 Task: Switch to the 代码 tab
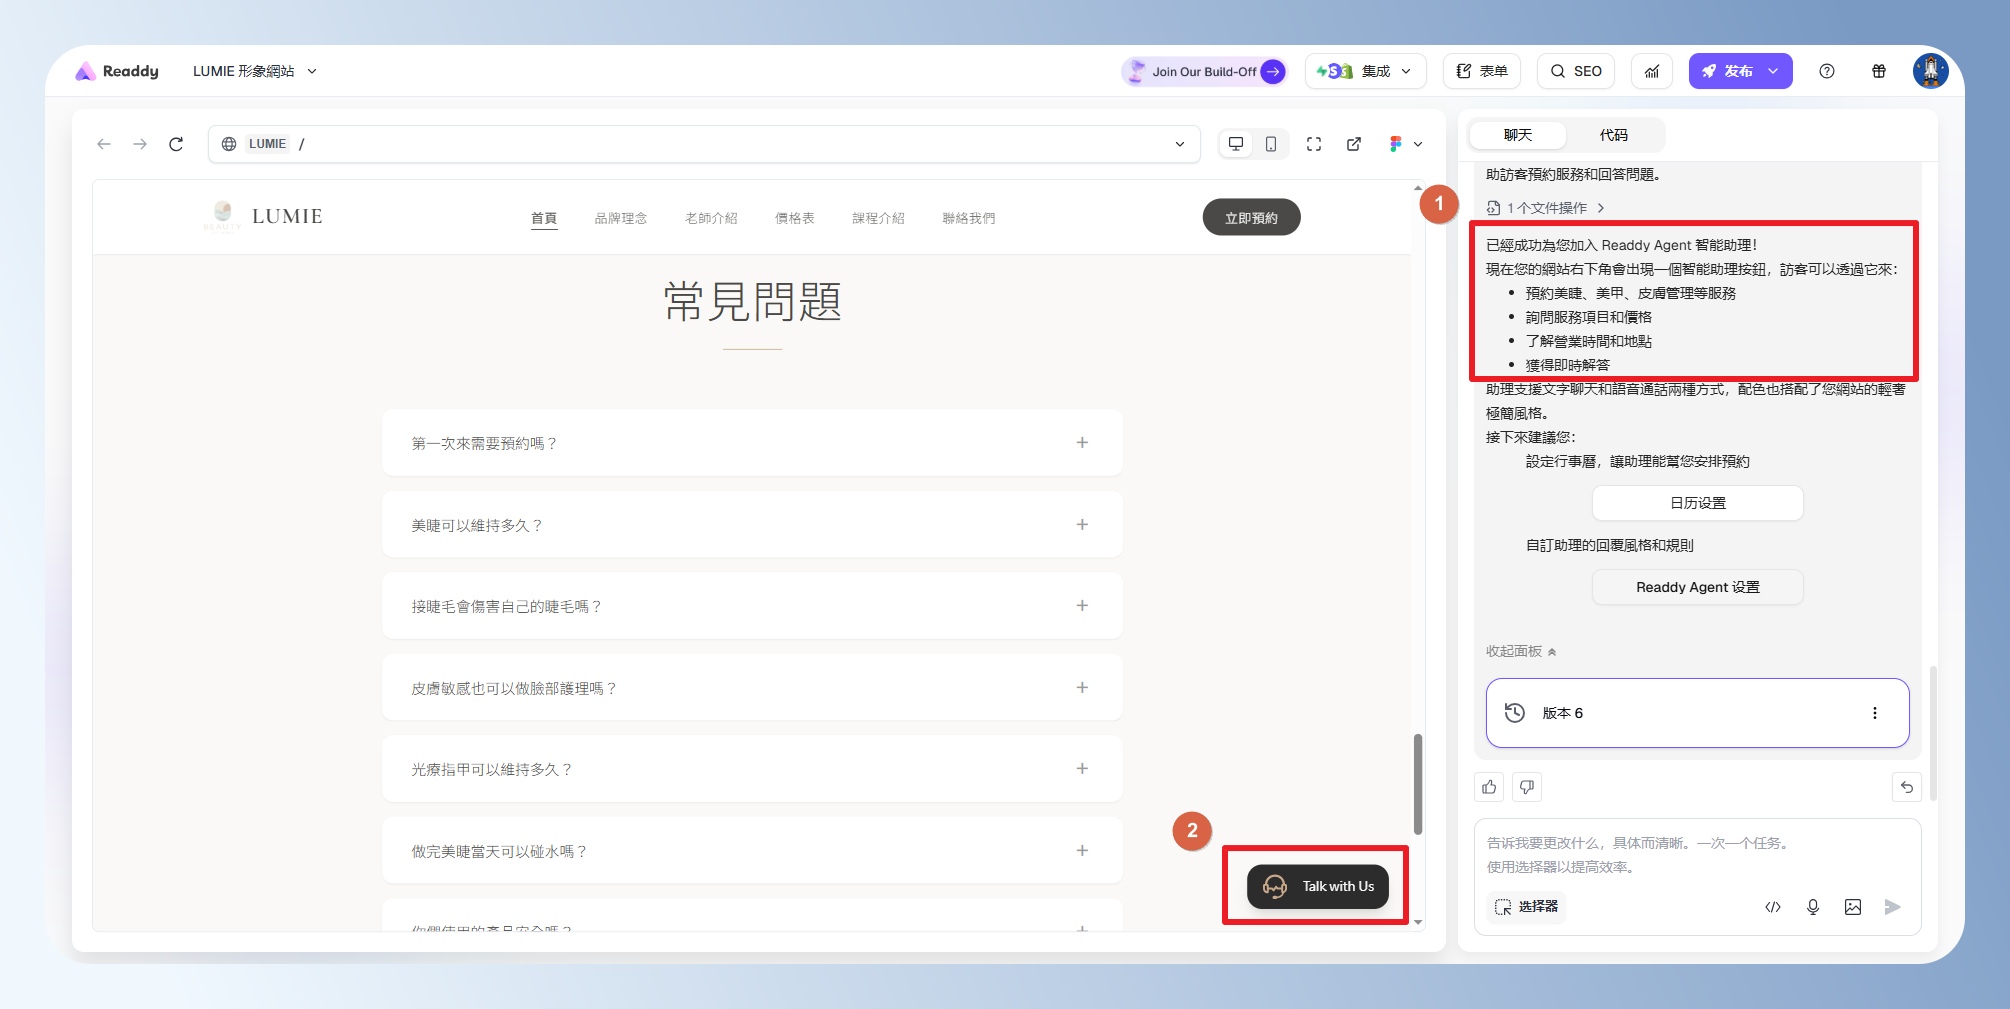tap(1613, 135)
